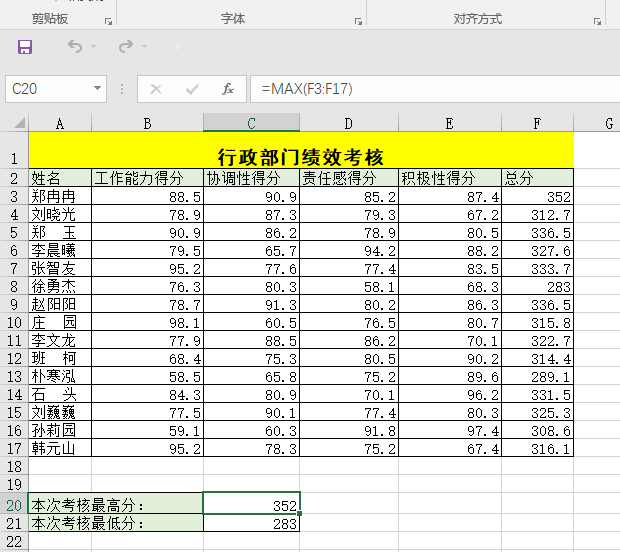Open the Alignment (对齐方式) dialog launcher
620x552 pixels.
pos(597,21)
